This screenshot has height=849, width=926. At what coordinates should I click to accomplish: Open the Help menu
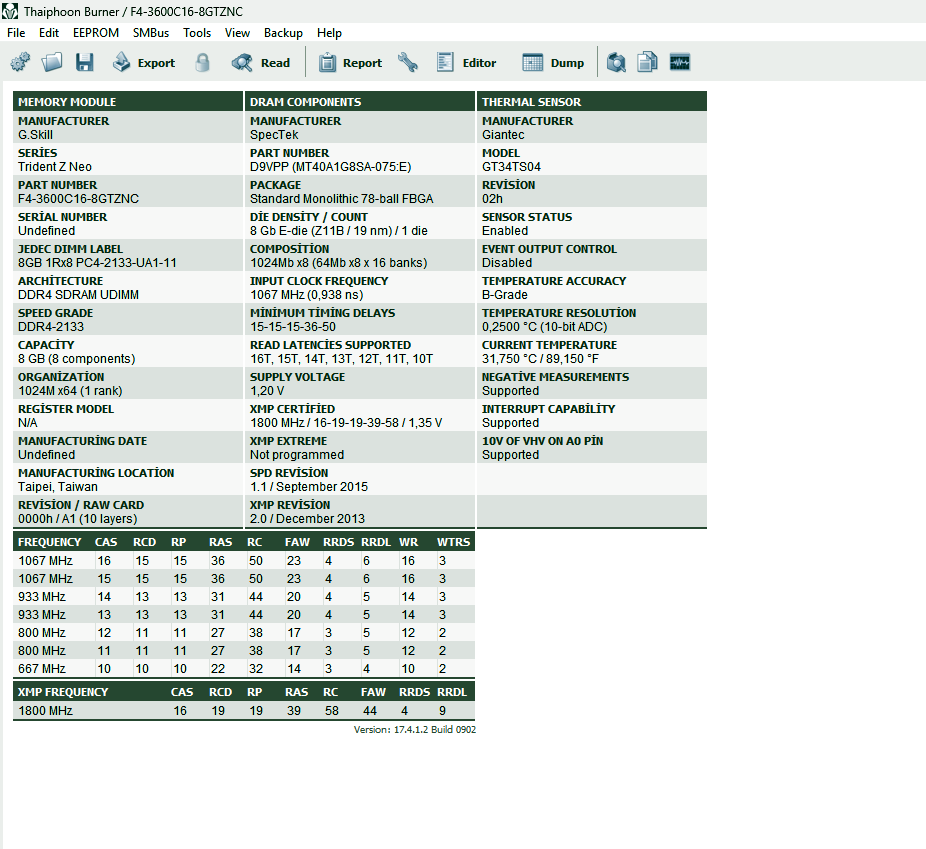click(329, 33)
